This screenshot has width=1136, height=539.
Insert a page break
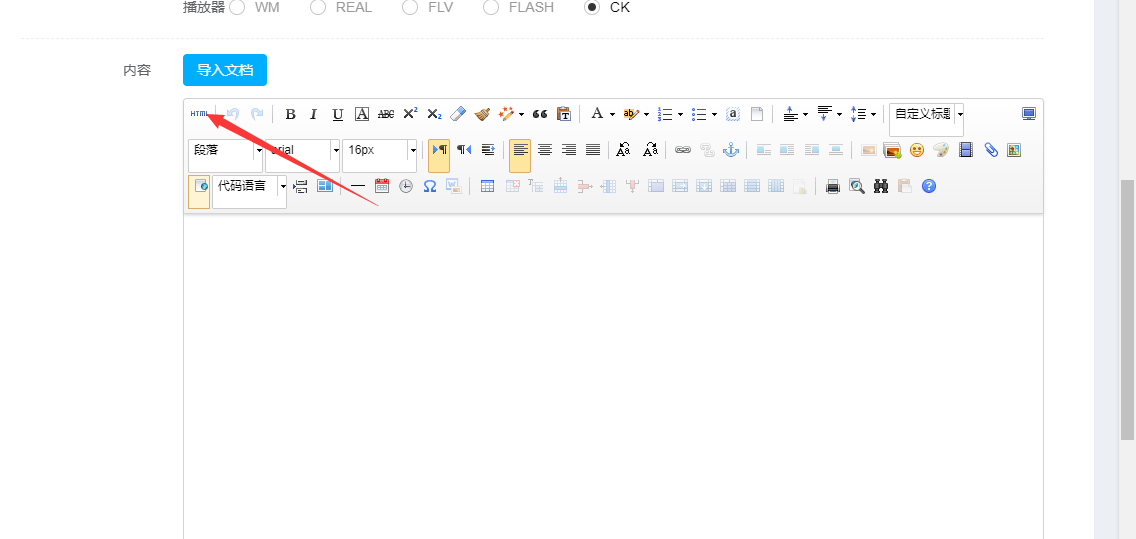pyautogui.click(x=300, y=186)
